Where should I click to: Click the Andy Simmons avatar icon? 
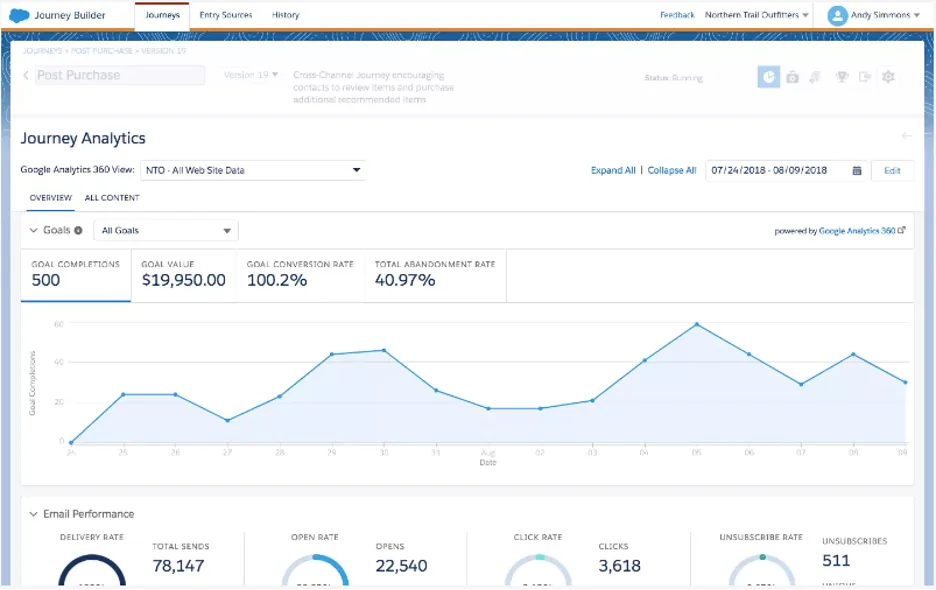click(x=838, y=16)
